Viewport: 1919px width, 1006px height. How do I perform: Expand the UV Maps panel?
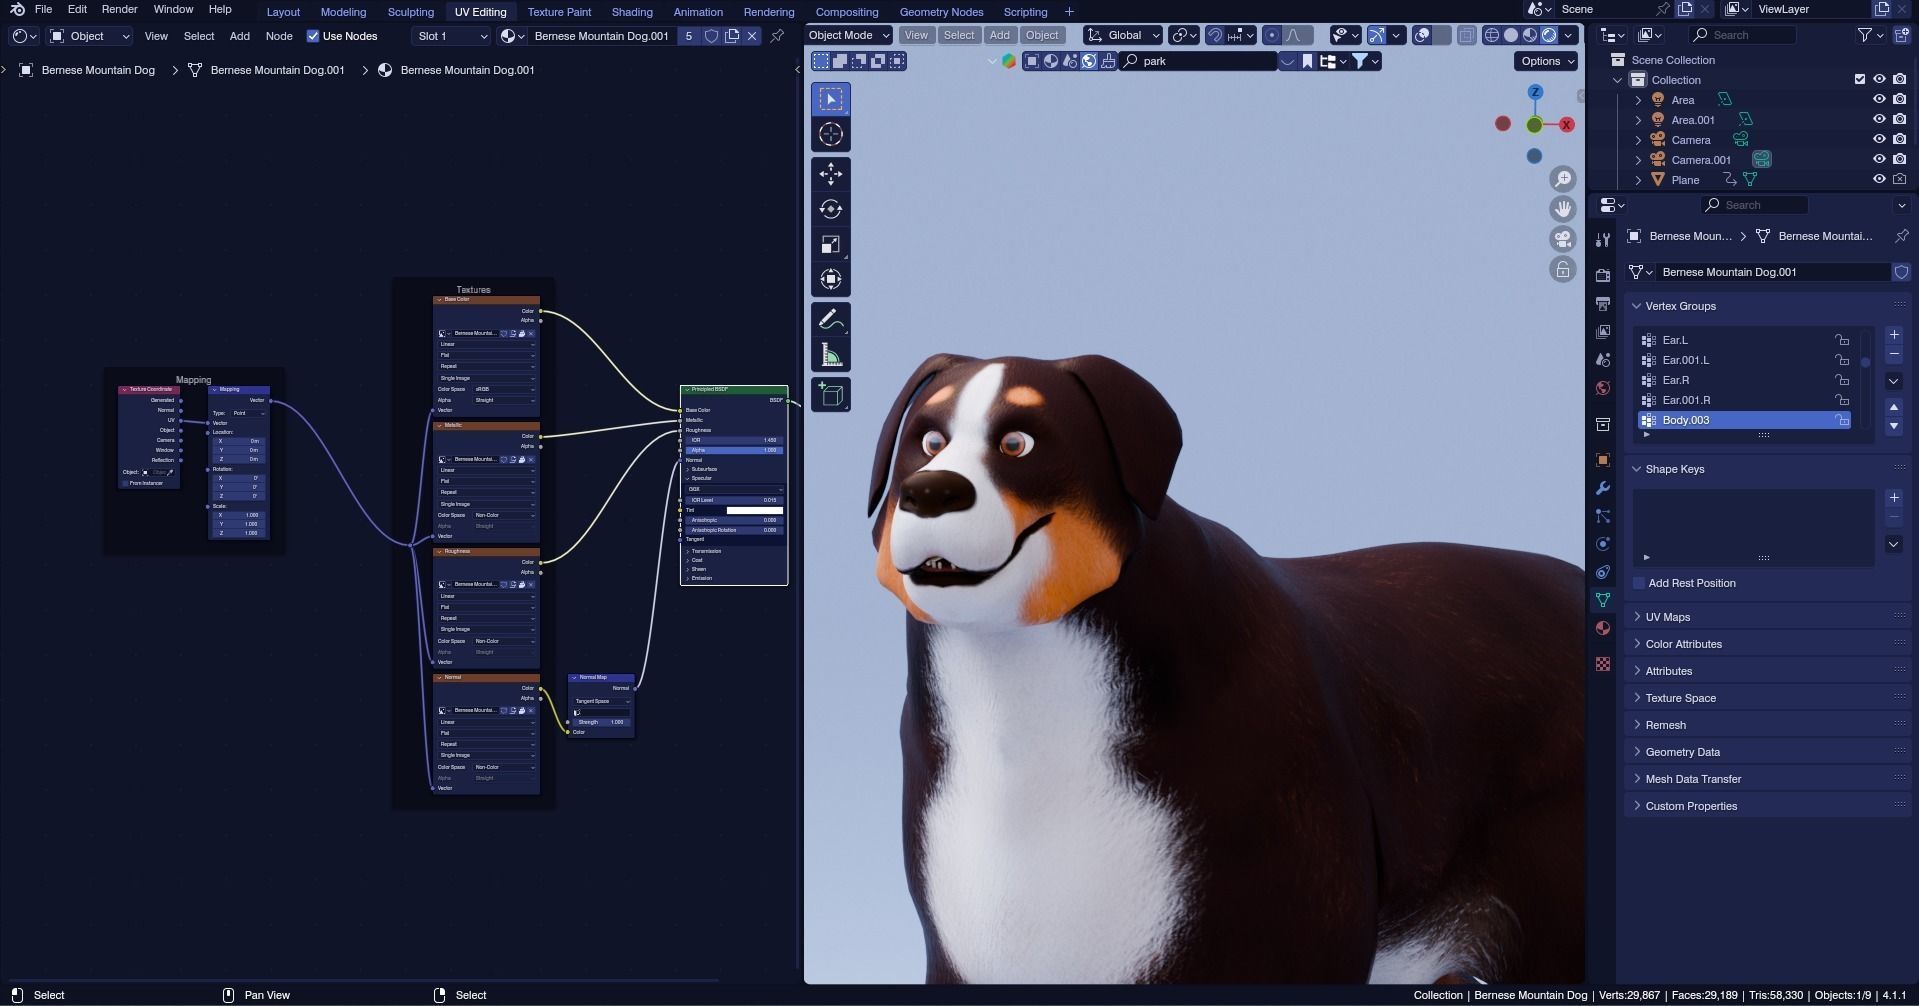(x=1668, y=617)
